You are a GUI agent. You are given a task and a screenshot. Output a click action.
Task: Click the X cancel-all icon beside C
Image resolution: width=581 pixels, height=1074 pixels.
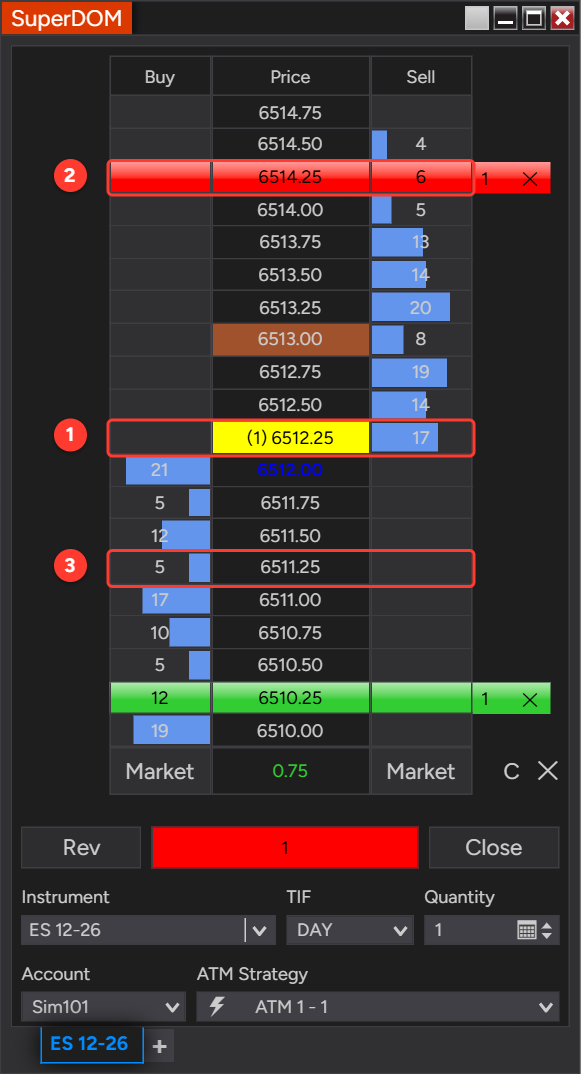pyautogui.click(x=547, y=771)
